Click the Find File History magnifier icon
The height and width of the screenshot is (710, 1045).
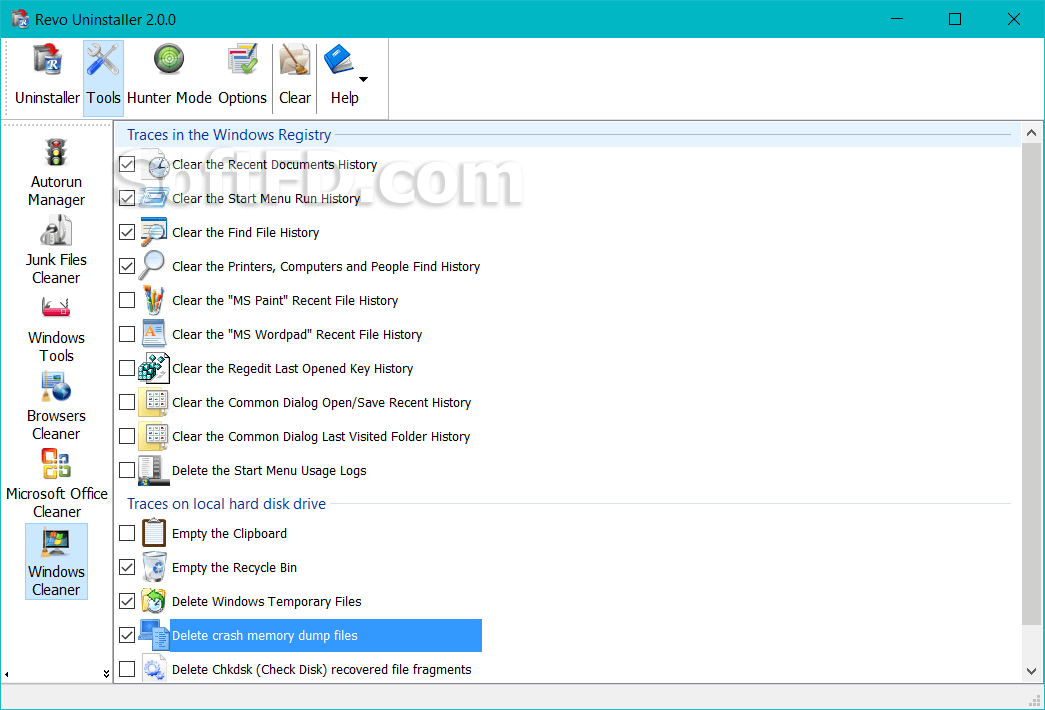tap(155, 232)
